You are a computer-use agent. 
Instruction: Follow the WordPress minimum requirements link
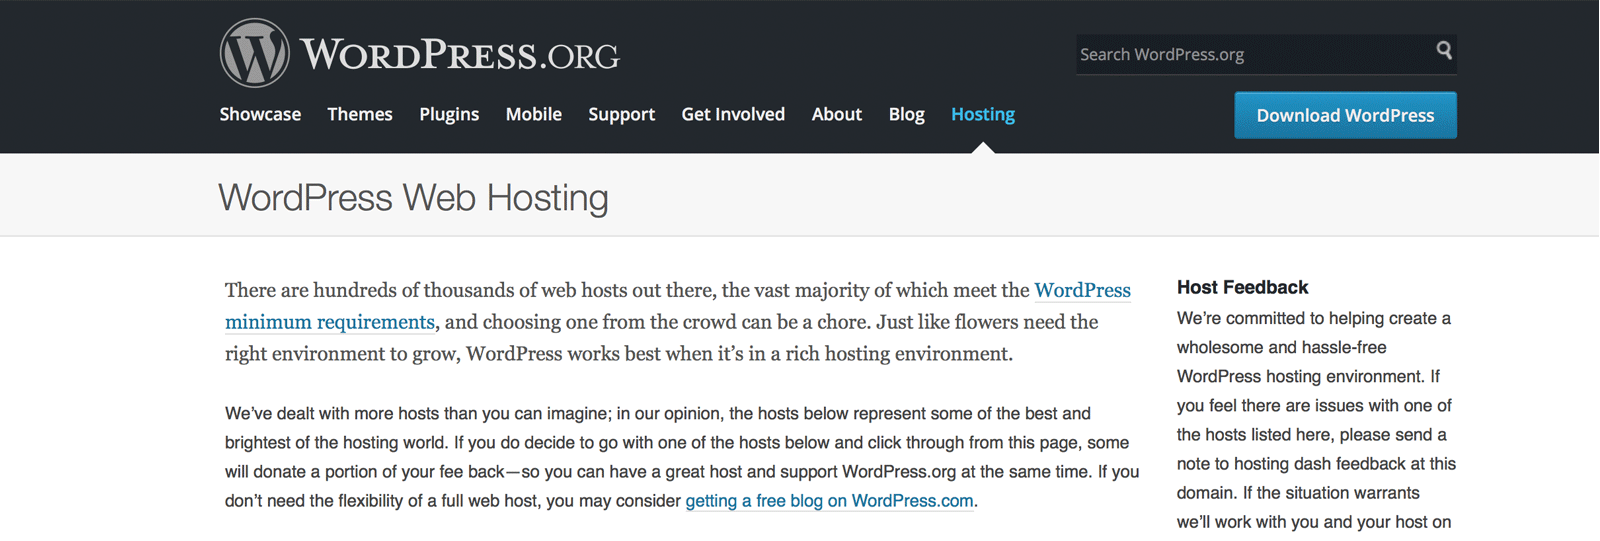[329, 322]
